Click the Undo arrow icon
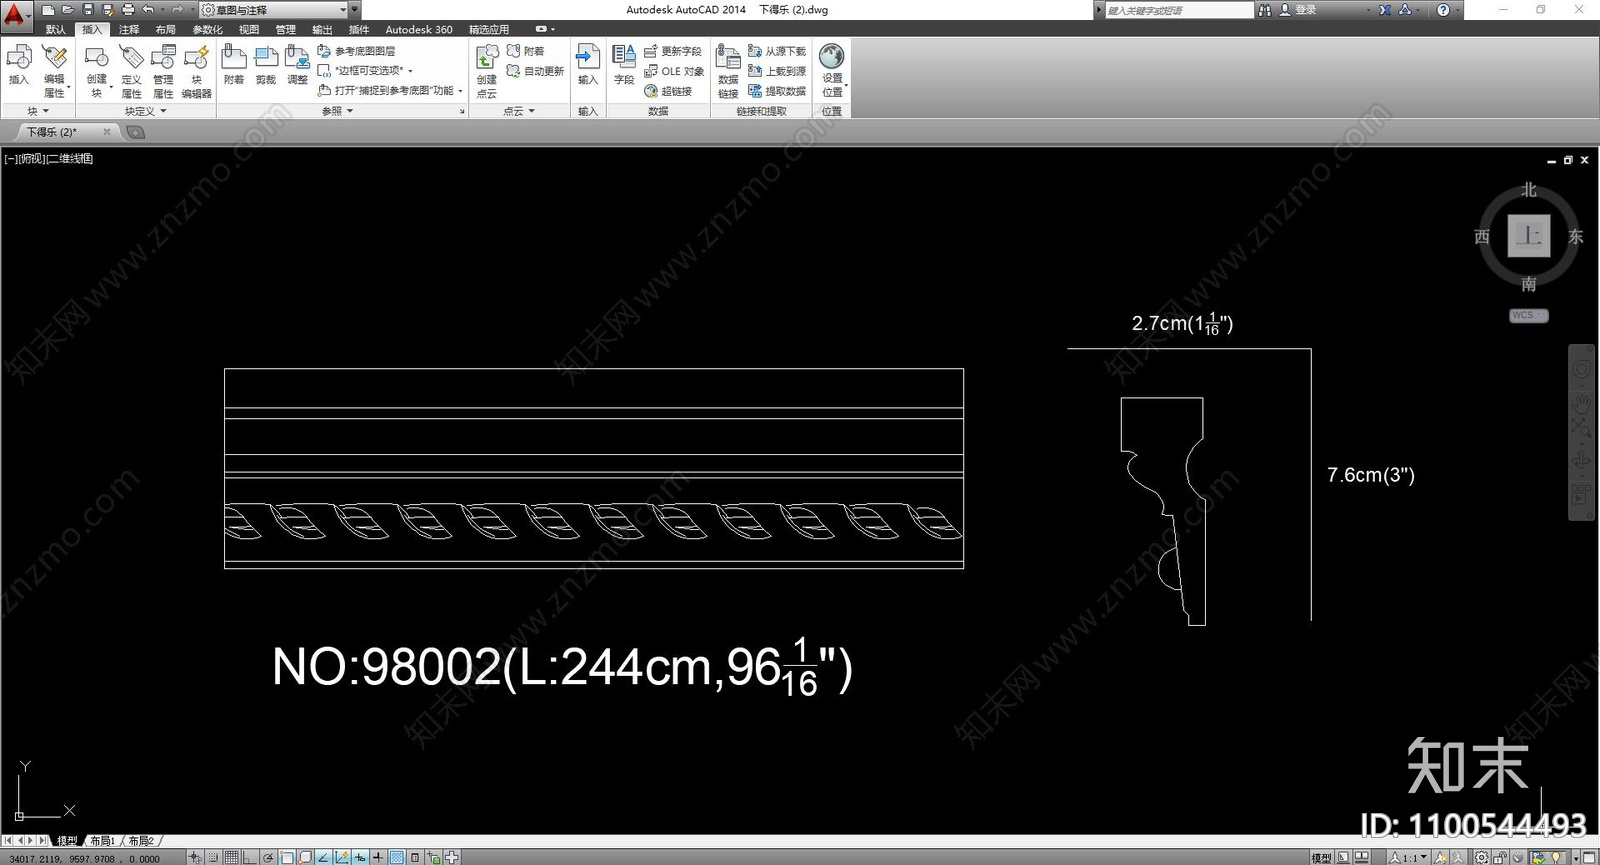Screen dimensions: 1600x865 (x=148, y=10)
